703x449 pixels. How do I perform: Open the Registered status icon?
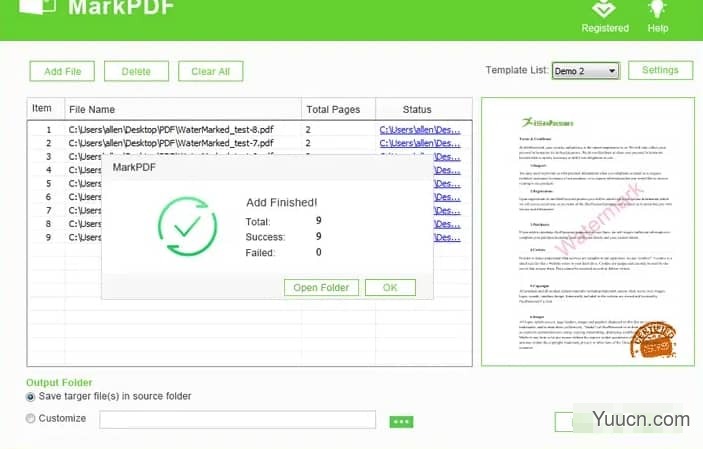tap(604, 10)
